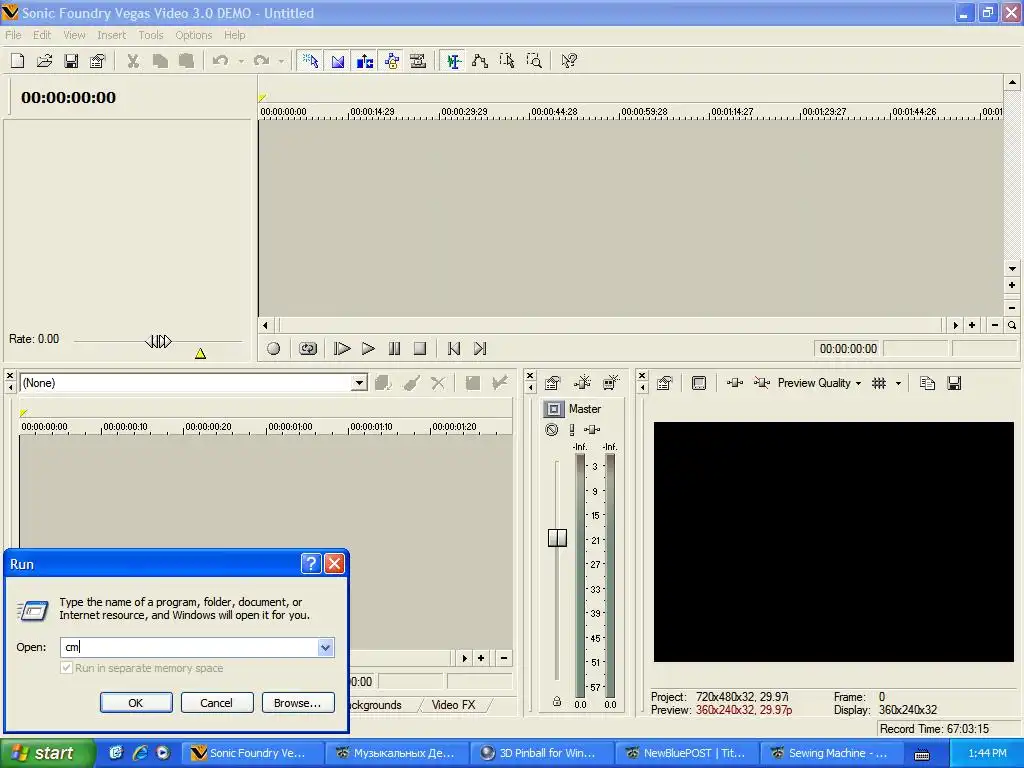Toggle Ignore Event Grouping button
This screenshot has width=1024, height=768.
point(418,61)
